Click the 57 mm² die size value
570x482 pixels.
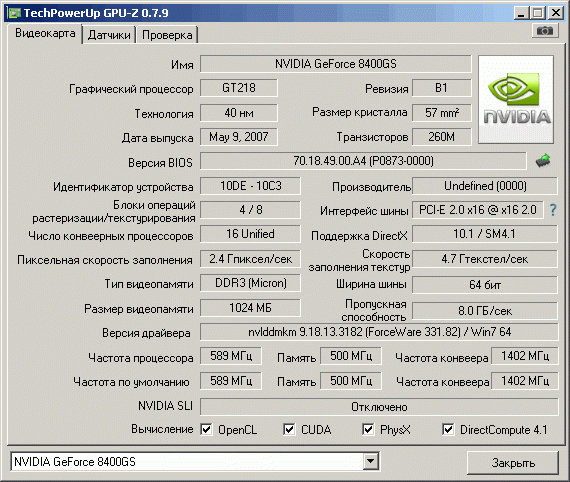[x=442, y=113]
